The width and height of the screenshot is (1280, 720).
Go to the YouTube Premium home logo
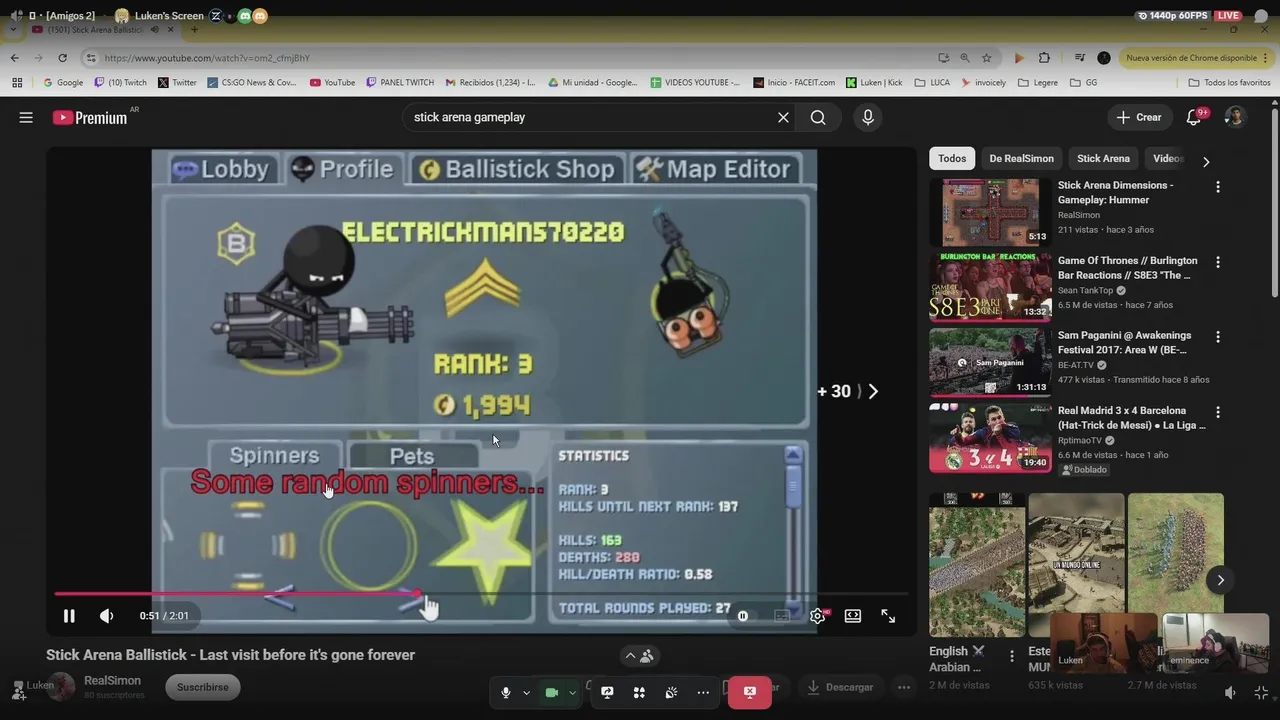point(91,117)
